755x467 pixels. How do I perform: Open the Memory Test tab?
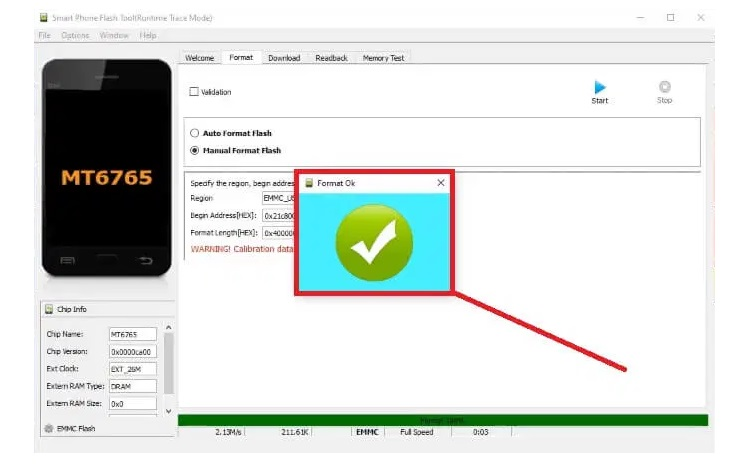point(383,58)
